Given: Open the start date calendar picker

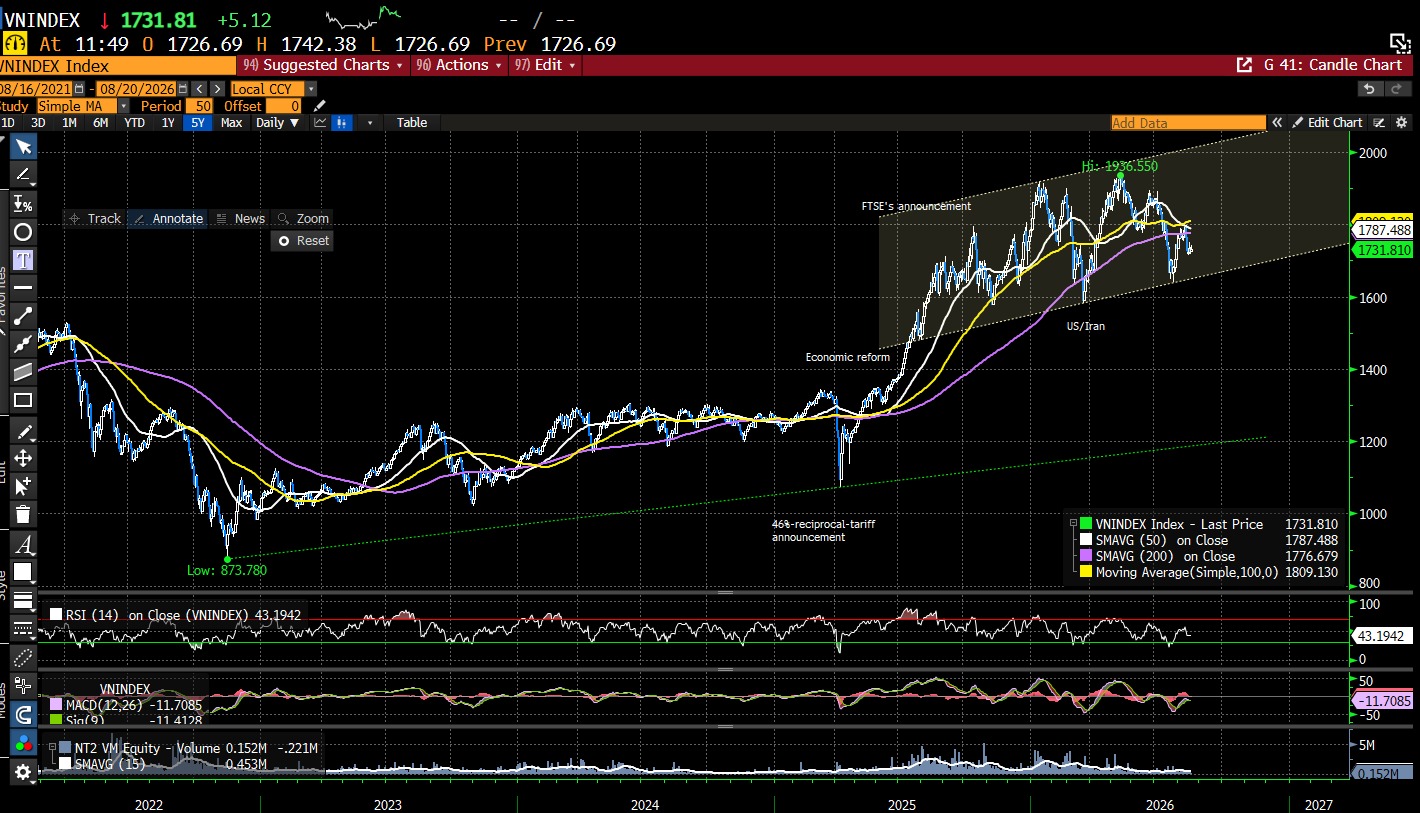Looking at the screenshot, I should click(x=79, y=89).
